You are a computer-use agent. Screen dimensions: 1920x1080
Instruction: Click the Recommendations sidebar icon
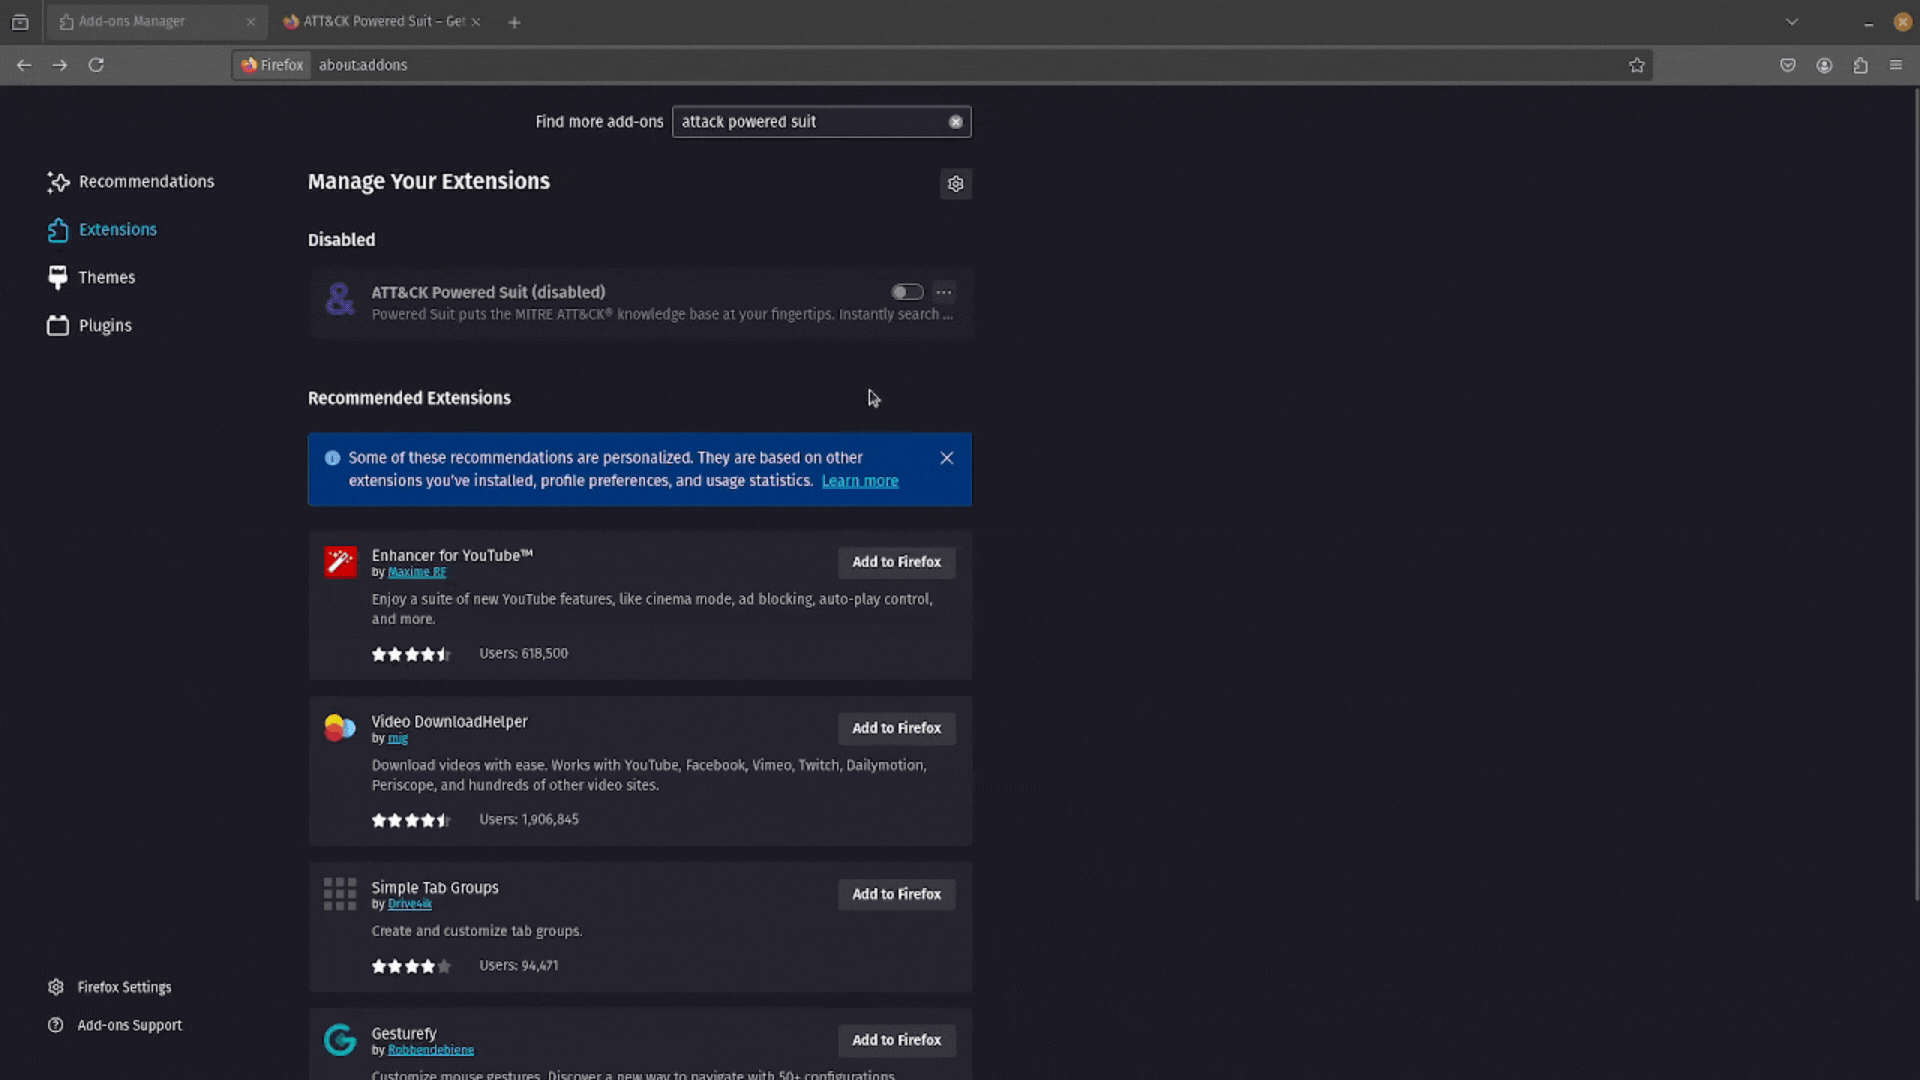pos(57,181)
